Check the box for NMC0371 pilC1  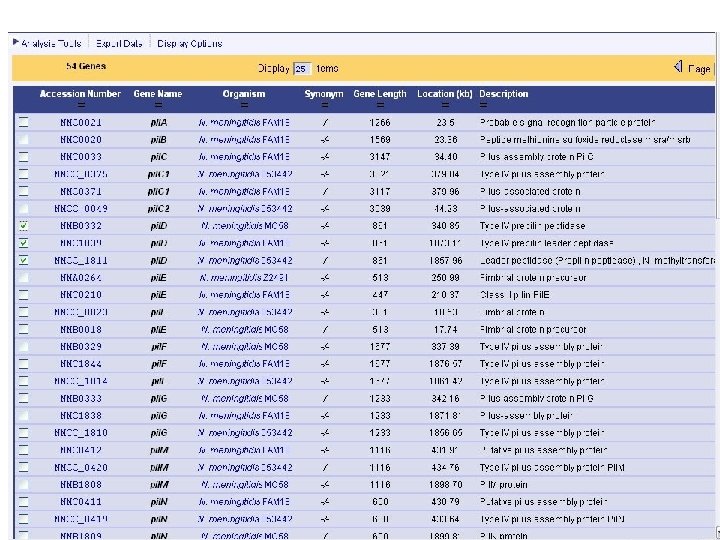(23, 191)
